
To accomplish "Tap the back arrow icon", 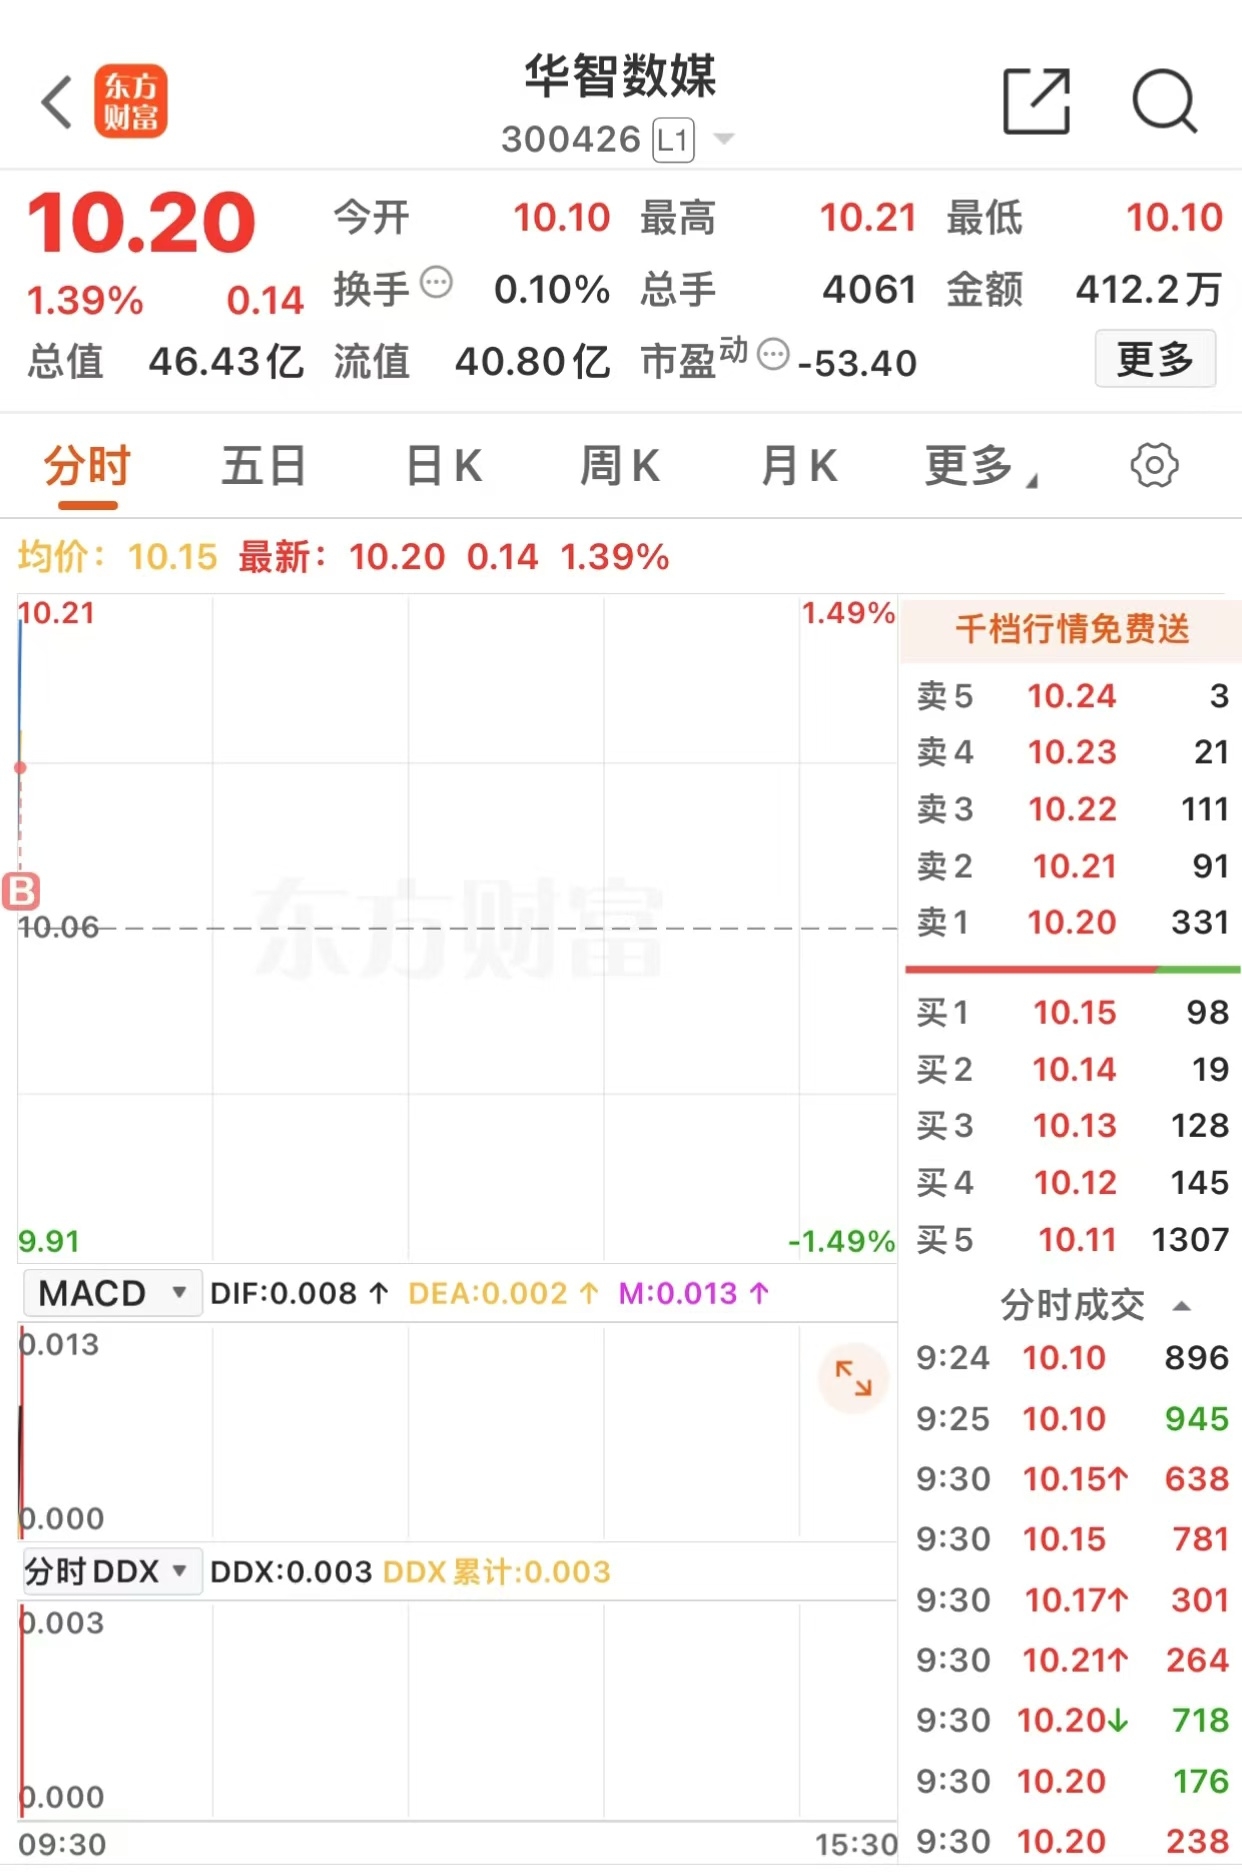I will pyautogui.click(x=57, y=102).
